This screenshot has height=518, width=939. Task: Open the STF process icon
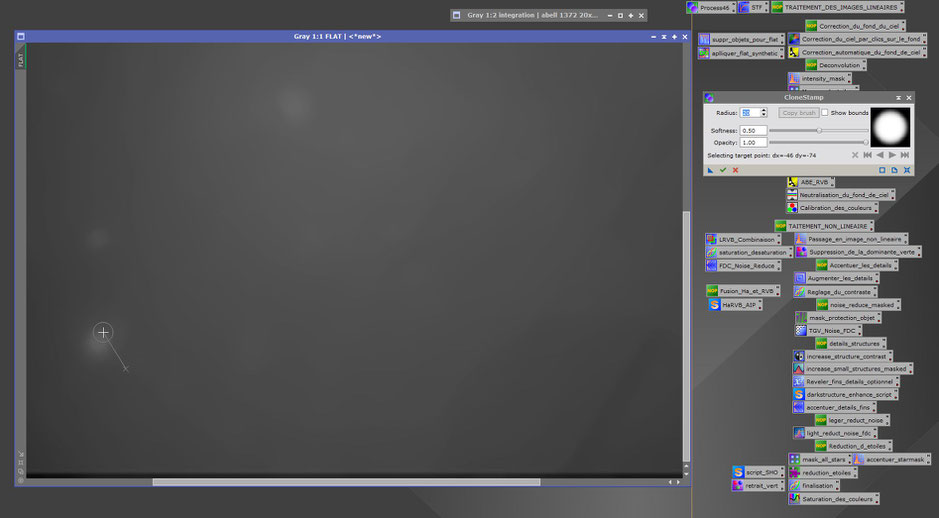[x=753, y=7]
